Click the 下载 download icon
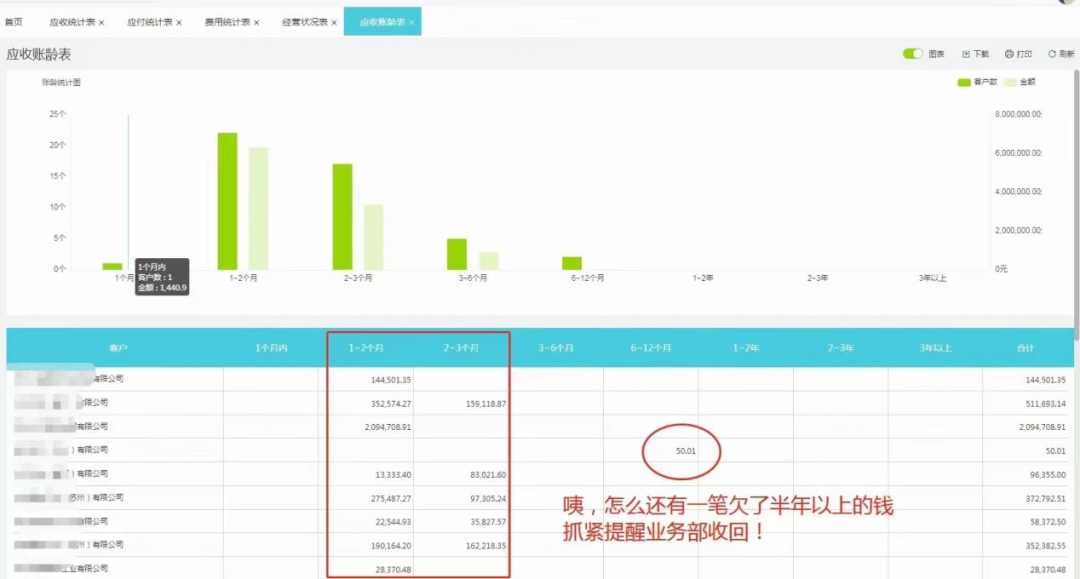Screen dimensions: 1080x579 (966, 54)
